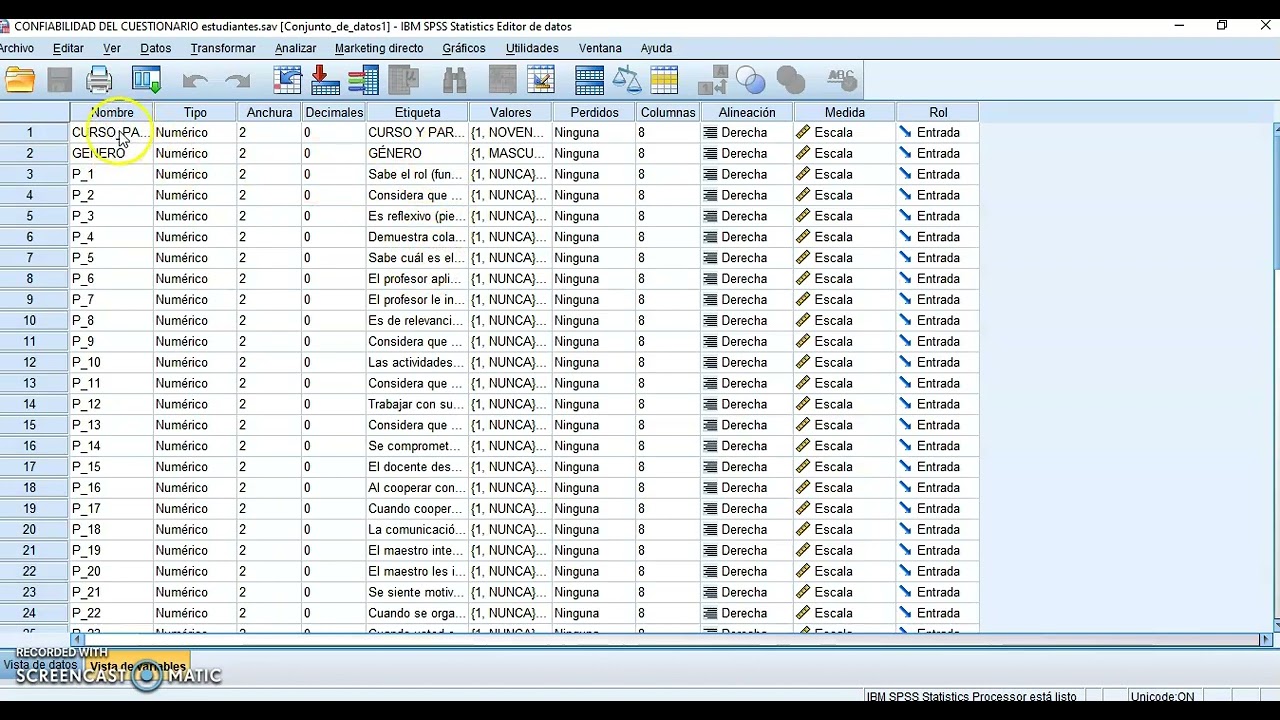Image resolution: width=1280 pixels, height=720 pixels.
Task: Select the Vista de variables tab
Action: click(x=137, y=666)
